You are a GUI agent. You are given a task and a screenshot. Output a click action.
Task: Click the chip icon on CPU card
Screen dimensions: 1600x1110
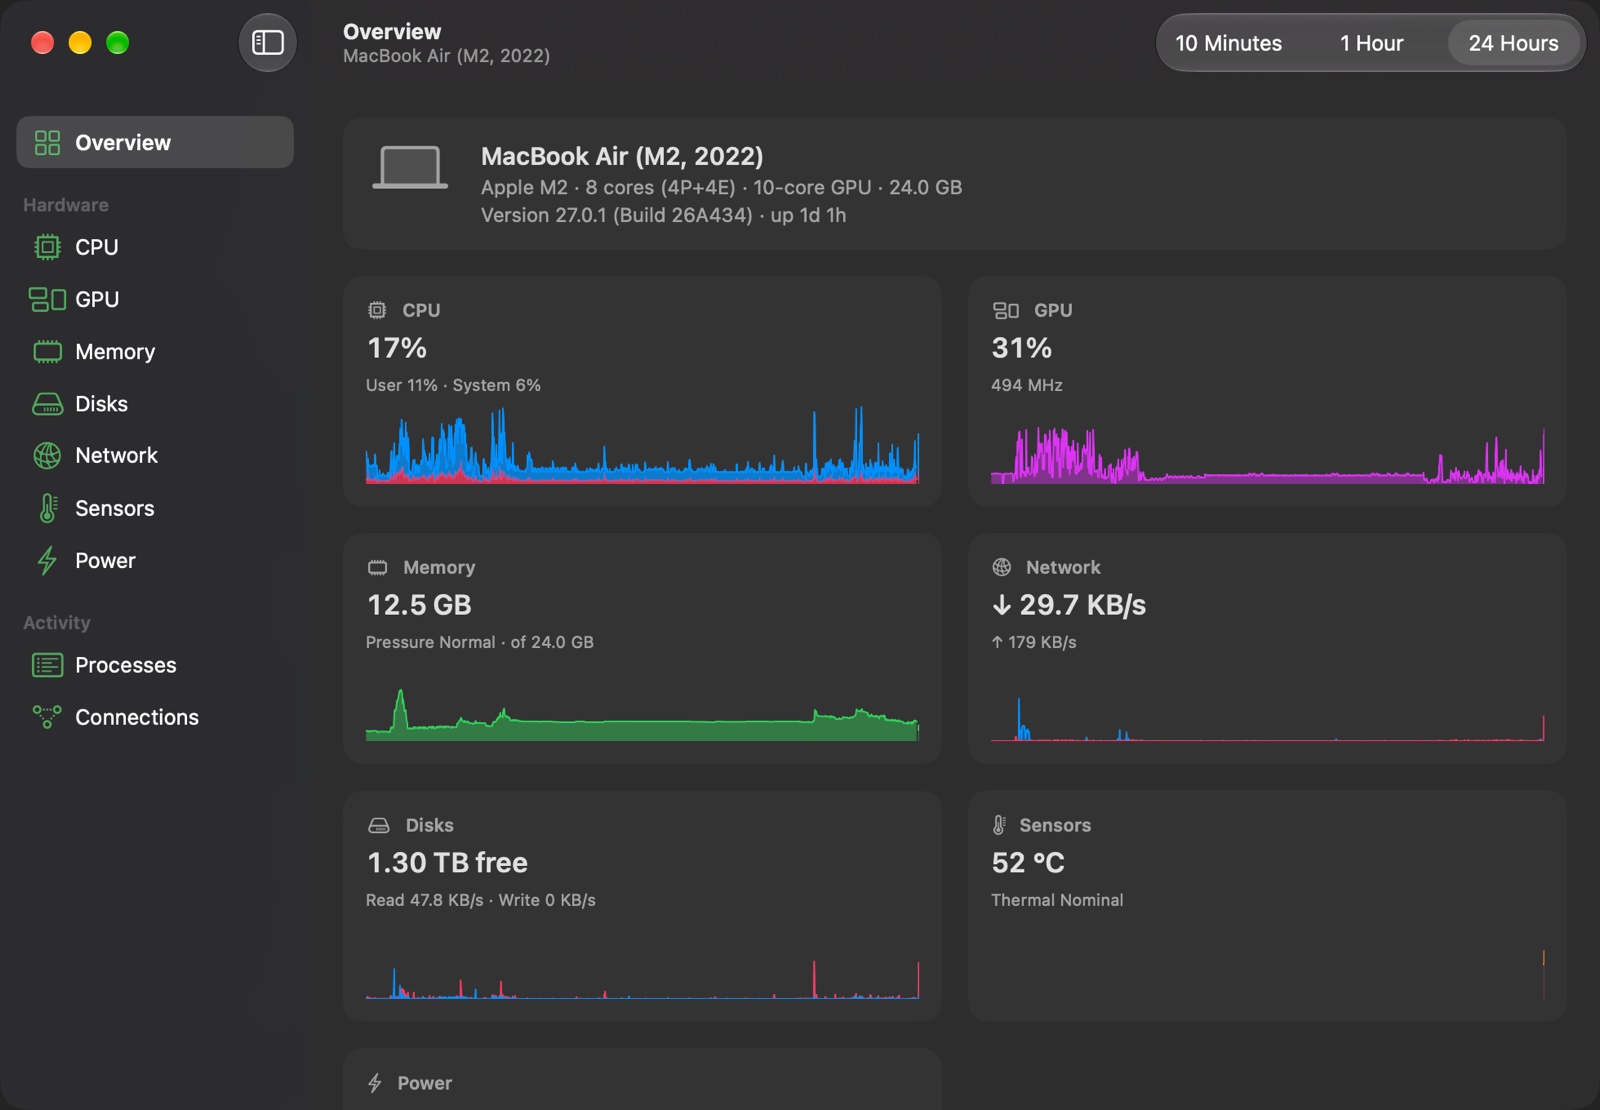(377, 310)
